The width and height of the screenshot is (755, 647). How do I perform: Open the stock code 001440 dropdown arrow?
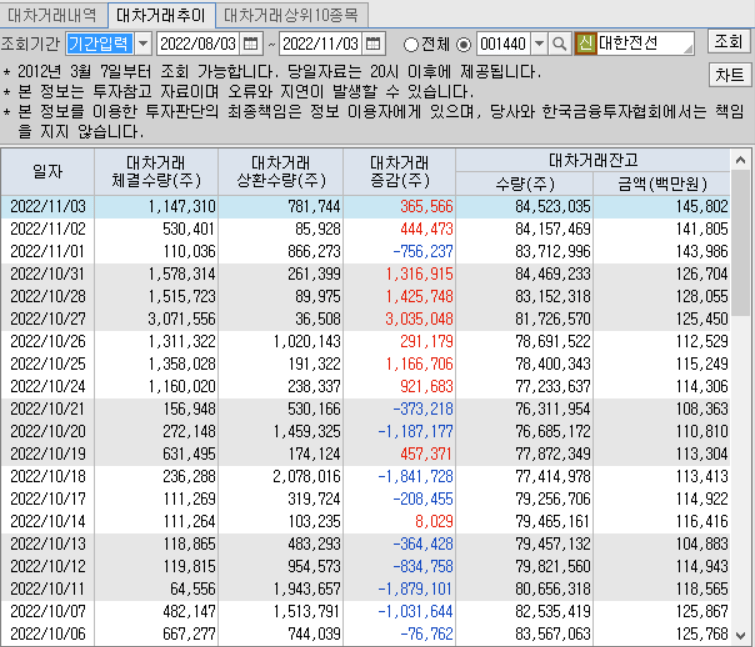[x=539, y=44]
